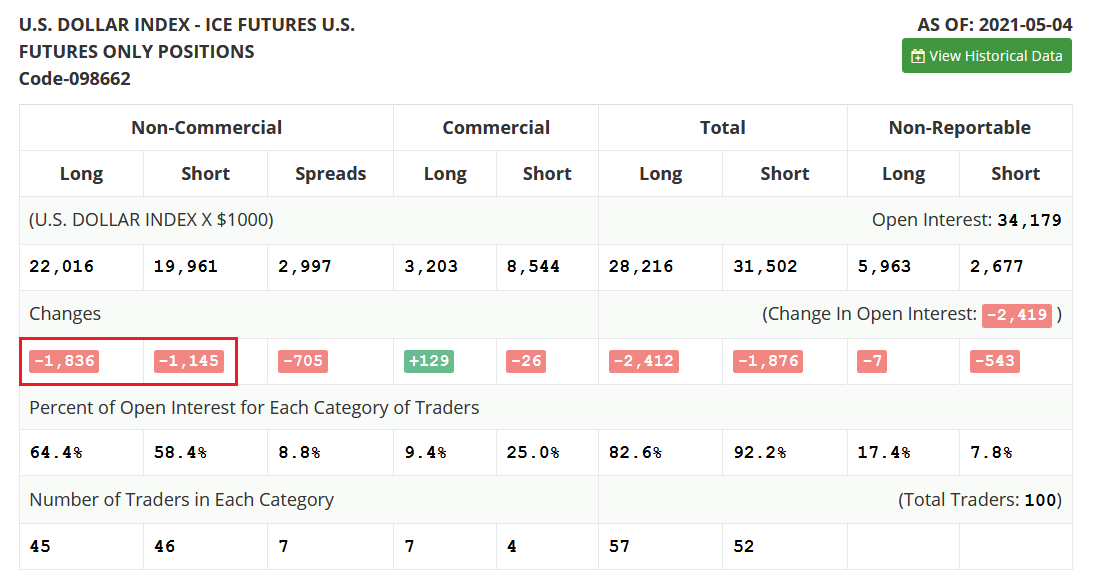Click the View Historical Data button

986,56
